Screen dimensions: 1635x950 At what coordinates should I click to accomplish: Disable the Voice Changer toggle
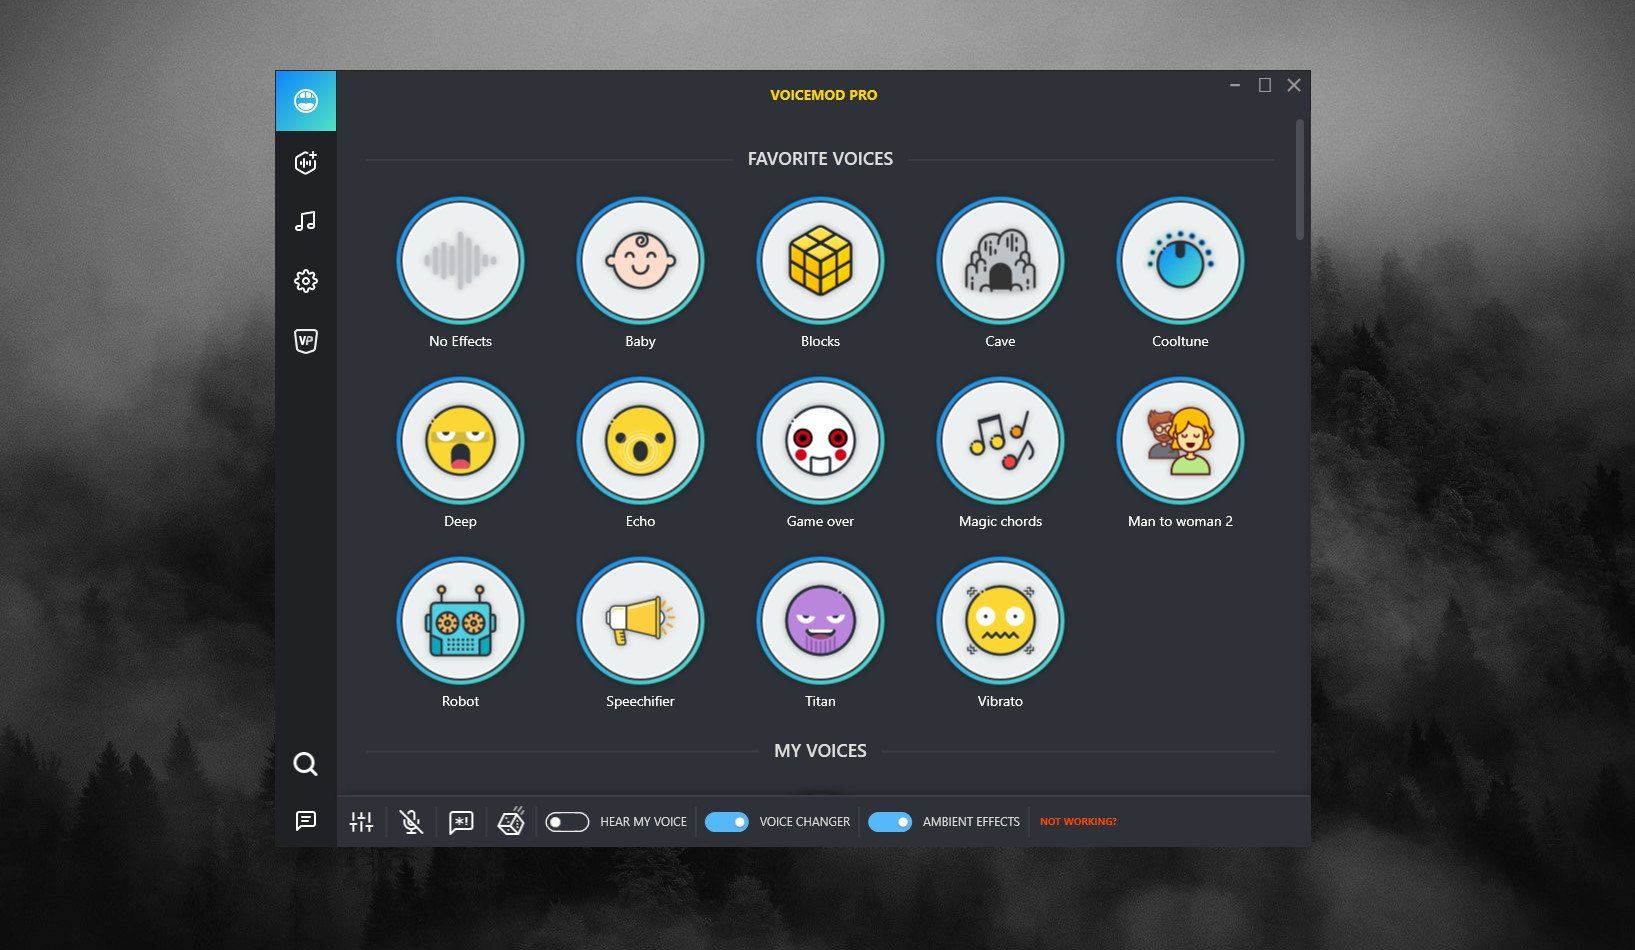point(727,821)
